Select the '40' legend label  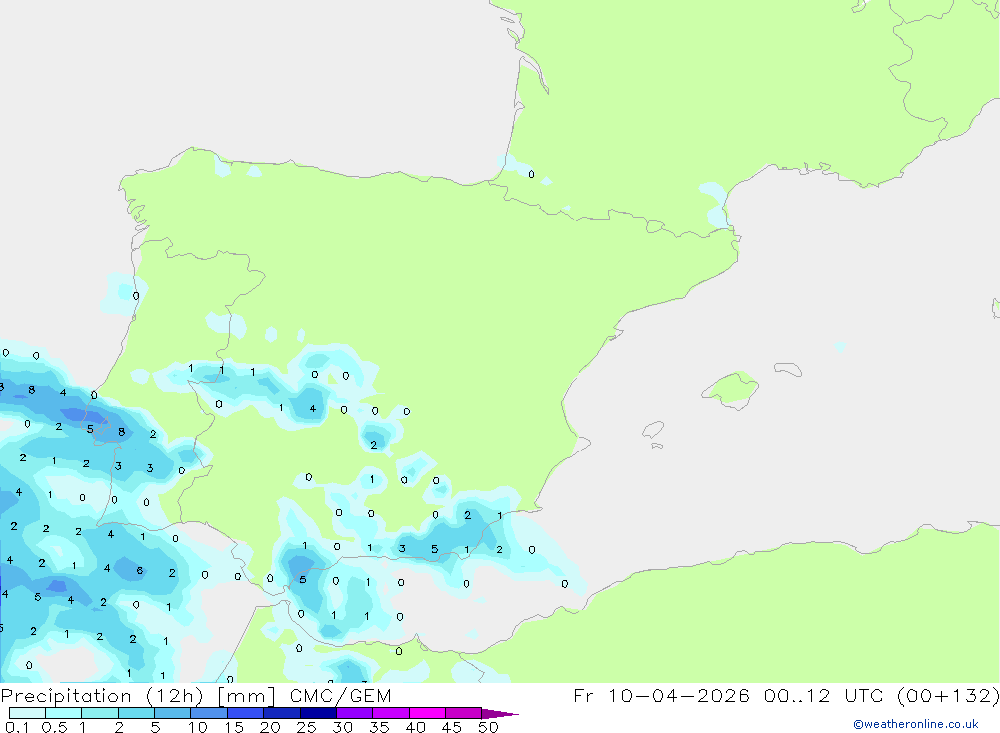(416, 727)
